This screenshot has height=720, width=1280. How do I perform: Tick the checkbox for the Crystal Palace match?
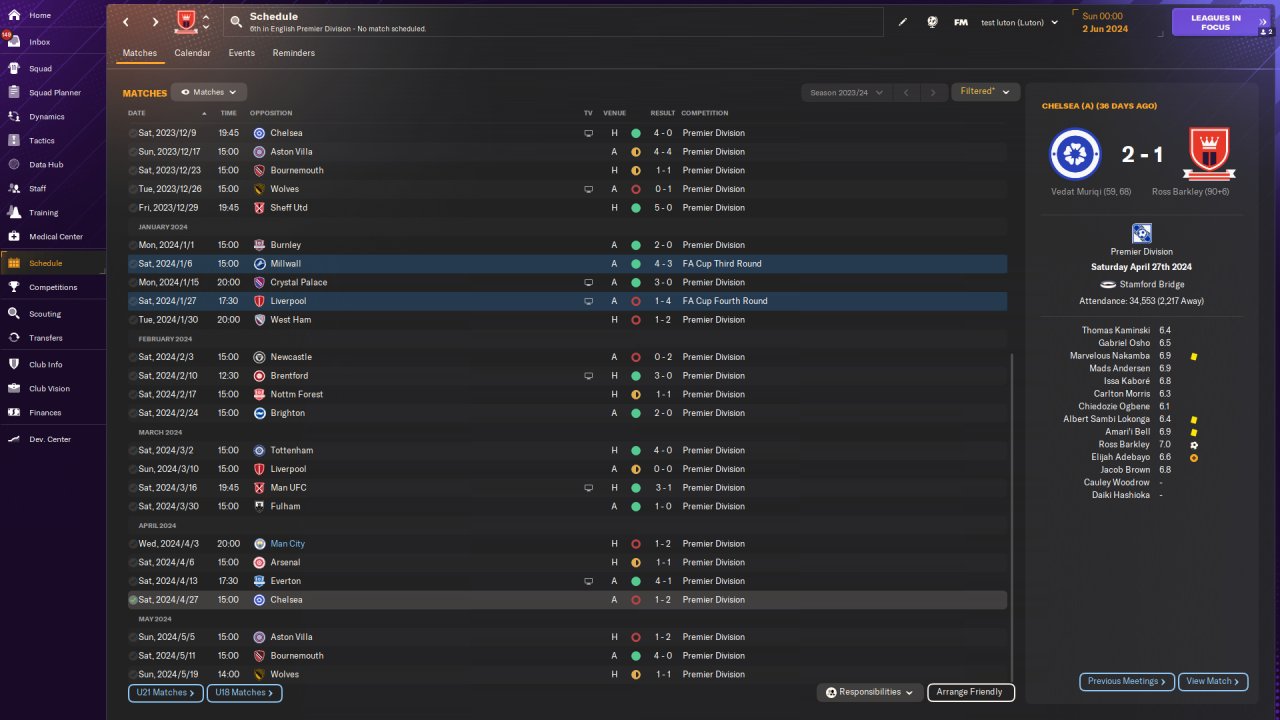(133, 283)
